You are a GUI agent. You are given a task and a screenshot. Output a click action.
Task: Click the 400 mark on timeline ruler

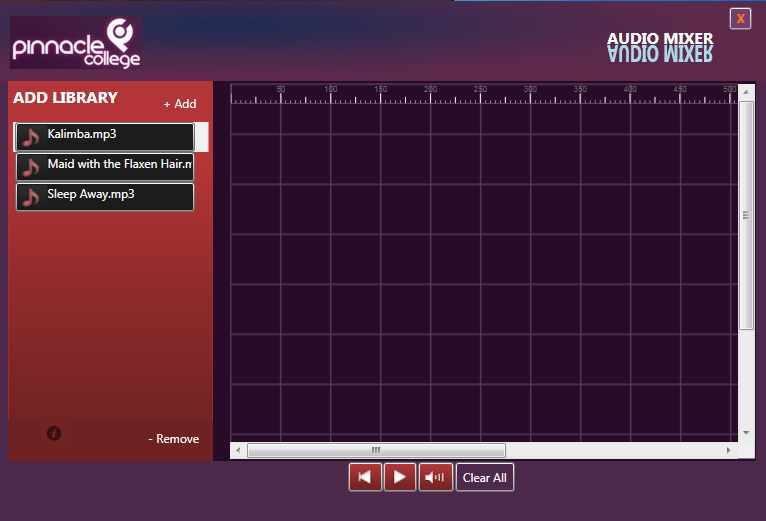point(630,89)
